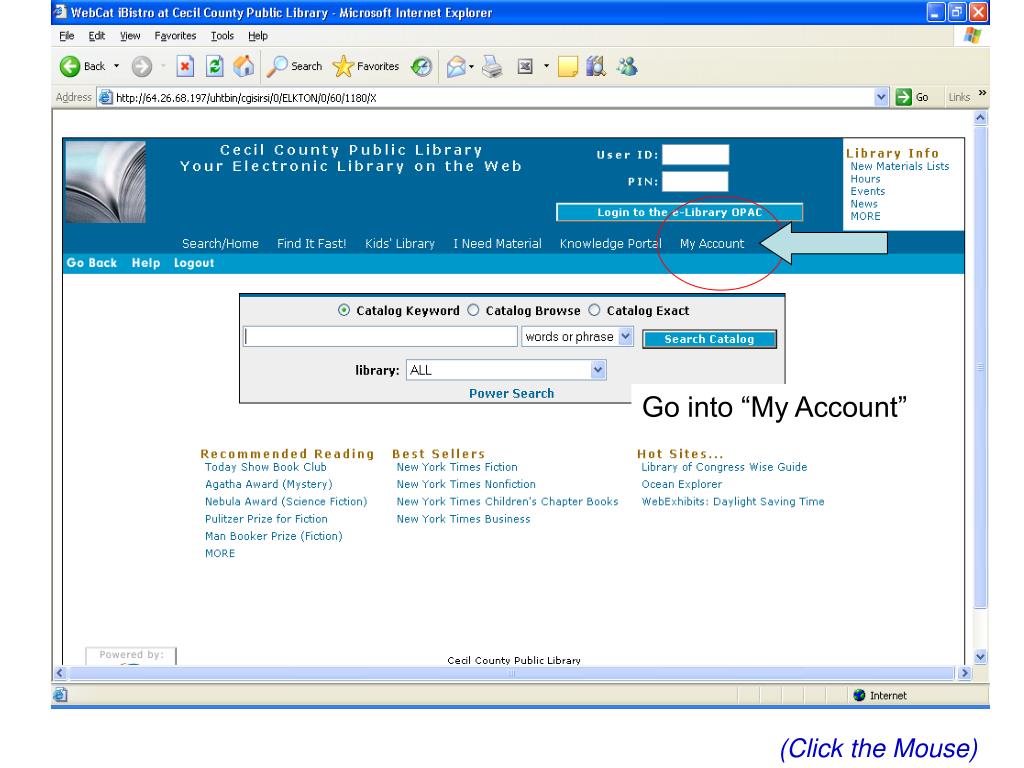Open the Mail button dropdown arrow
The height and width of the screenshot is (768, 1024).
(471, 66)
